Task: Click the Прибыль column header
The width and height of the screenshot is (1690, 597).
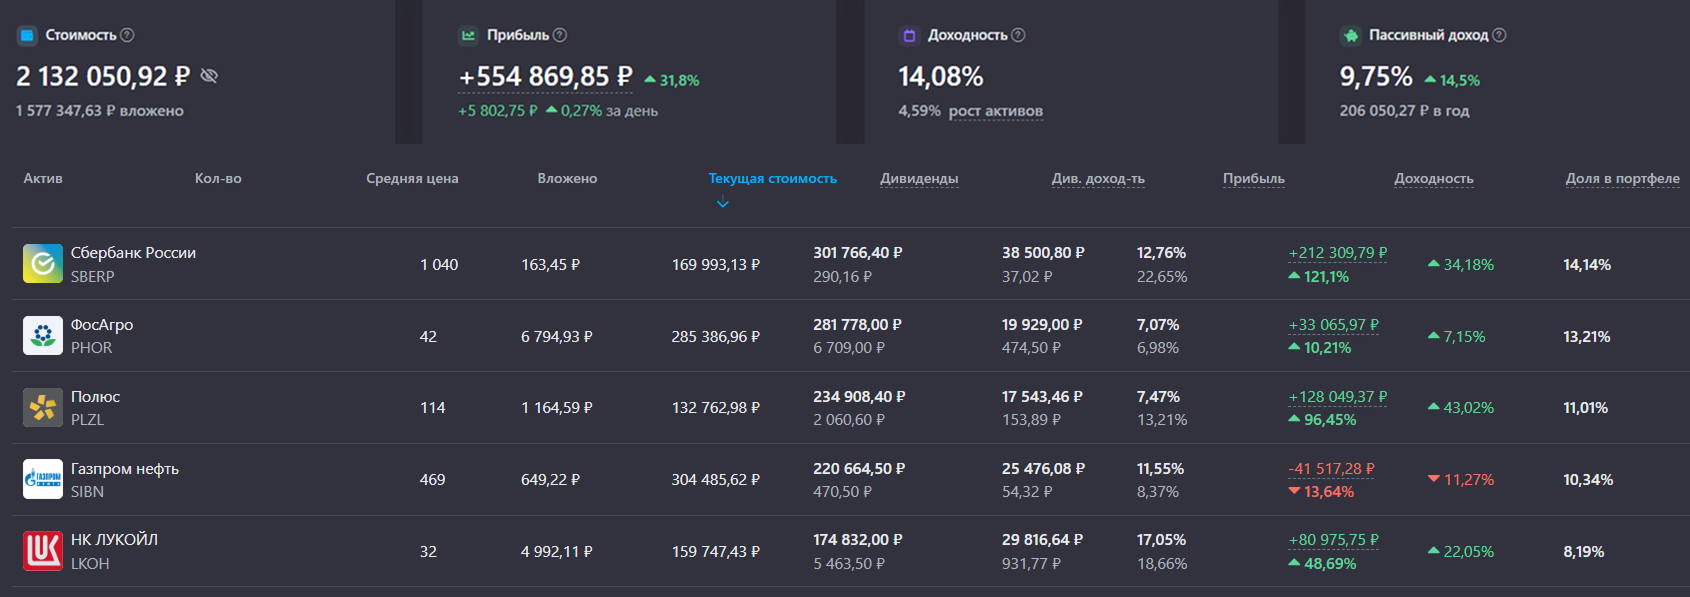Action: click(x=1254, y=178)
